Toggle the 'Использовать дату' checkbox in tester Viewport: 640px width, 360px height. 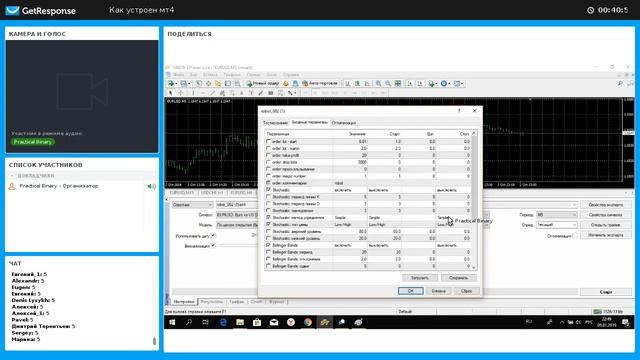(x=213, y=236)
